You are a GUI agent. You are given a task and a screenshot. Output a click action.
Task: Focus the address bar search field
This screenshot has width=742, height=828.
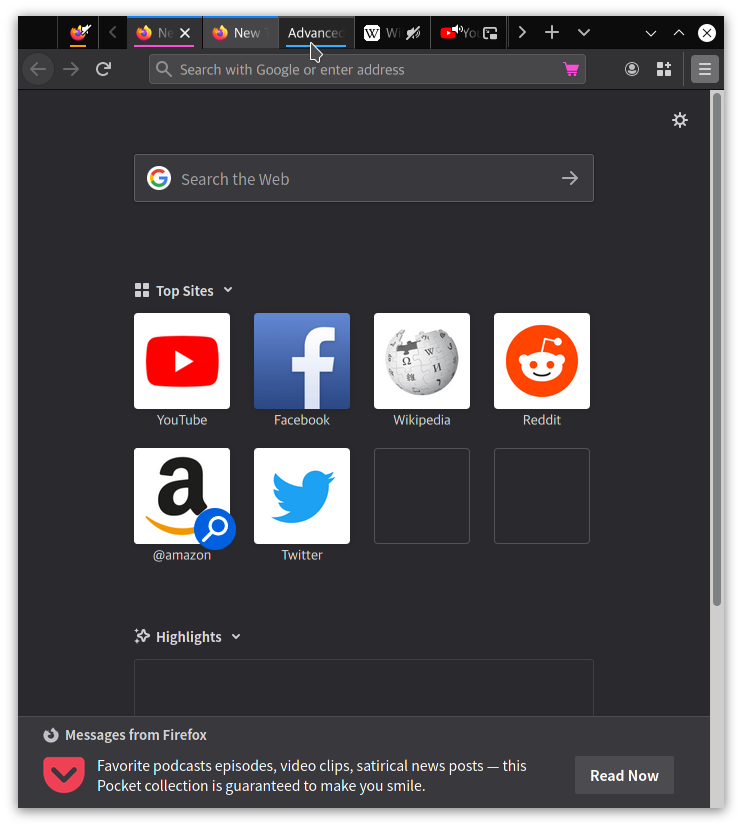[x=367, y=69]
